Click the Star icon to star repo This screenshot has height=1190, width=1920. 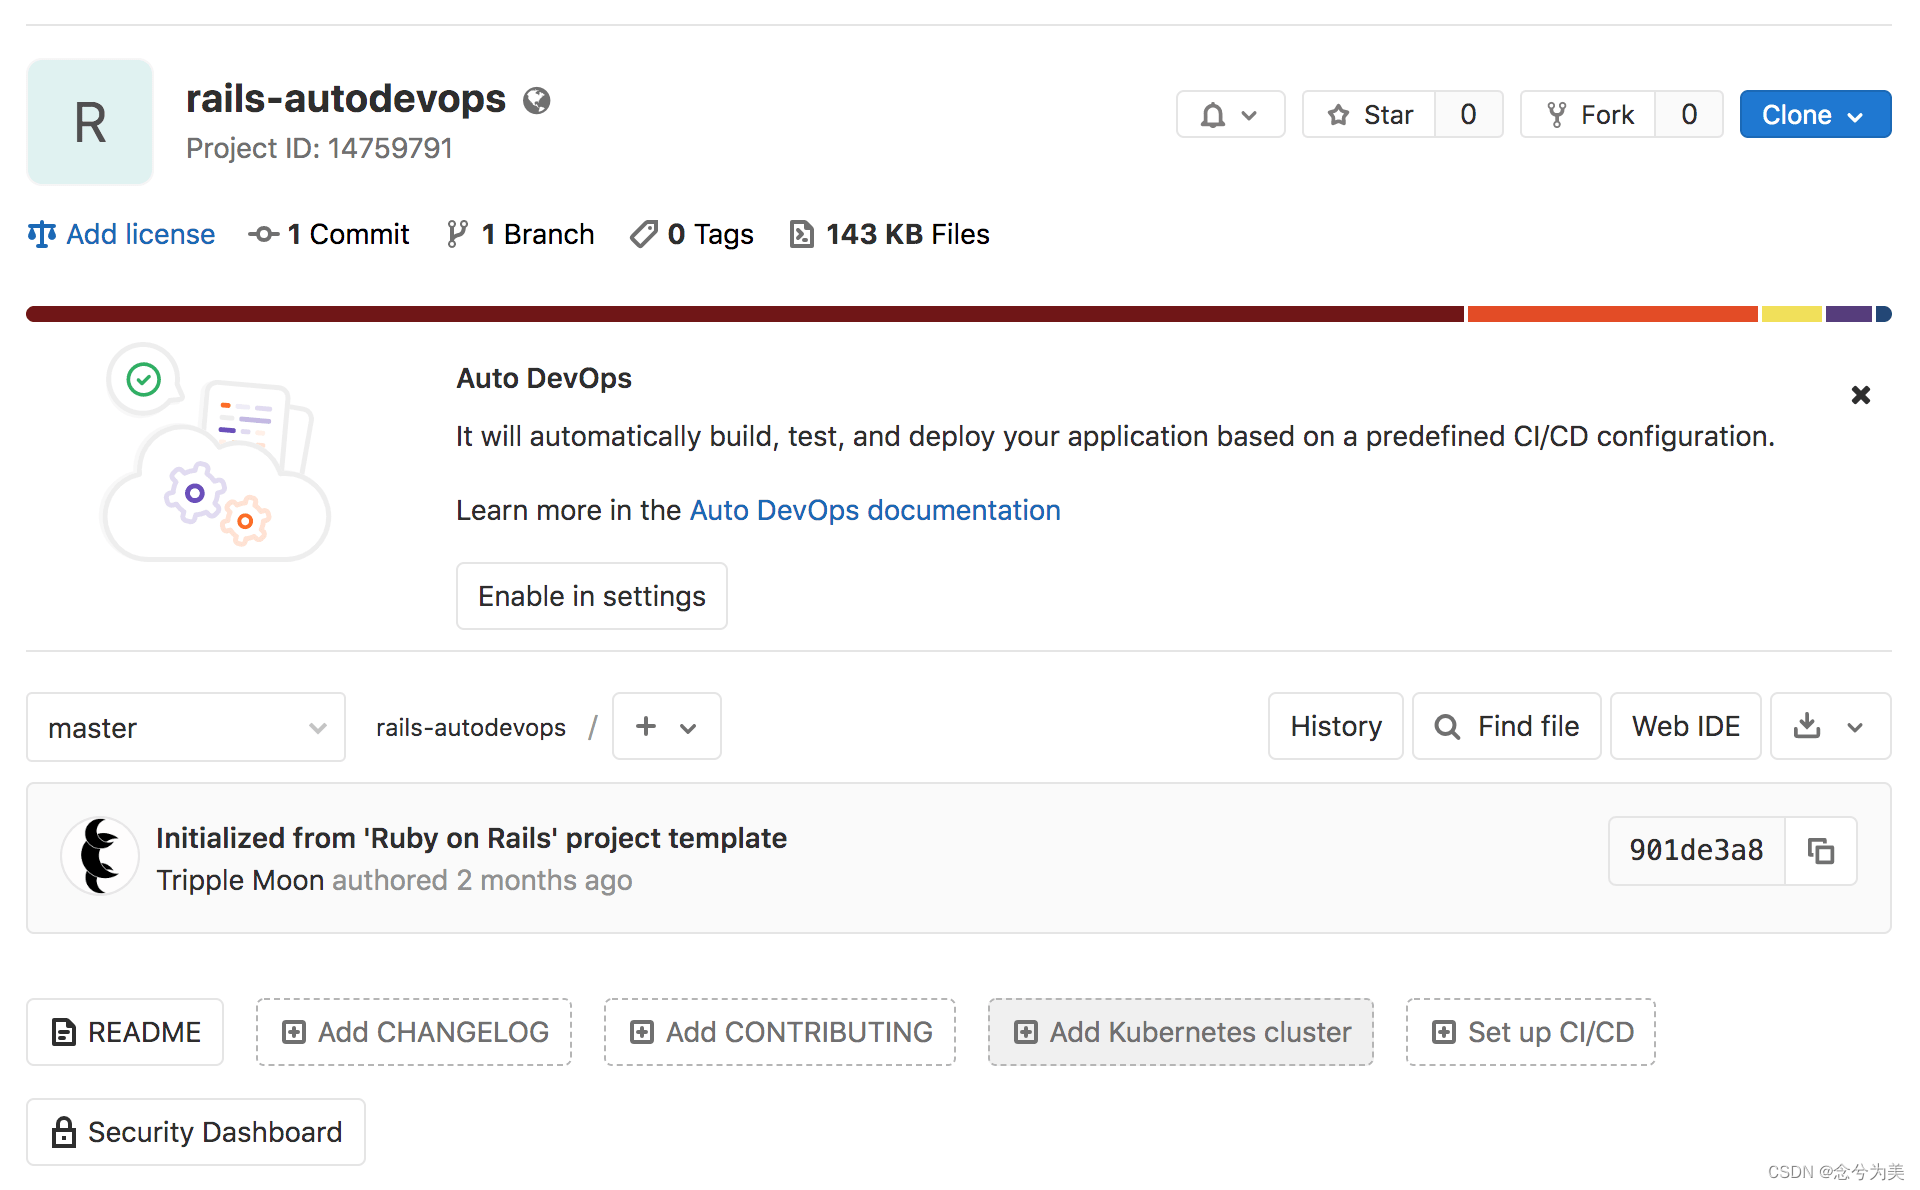click(1337, 115)
